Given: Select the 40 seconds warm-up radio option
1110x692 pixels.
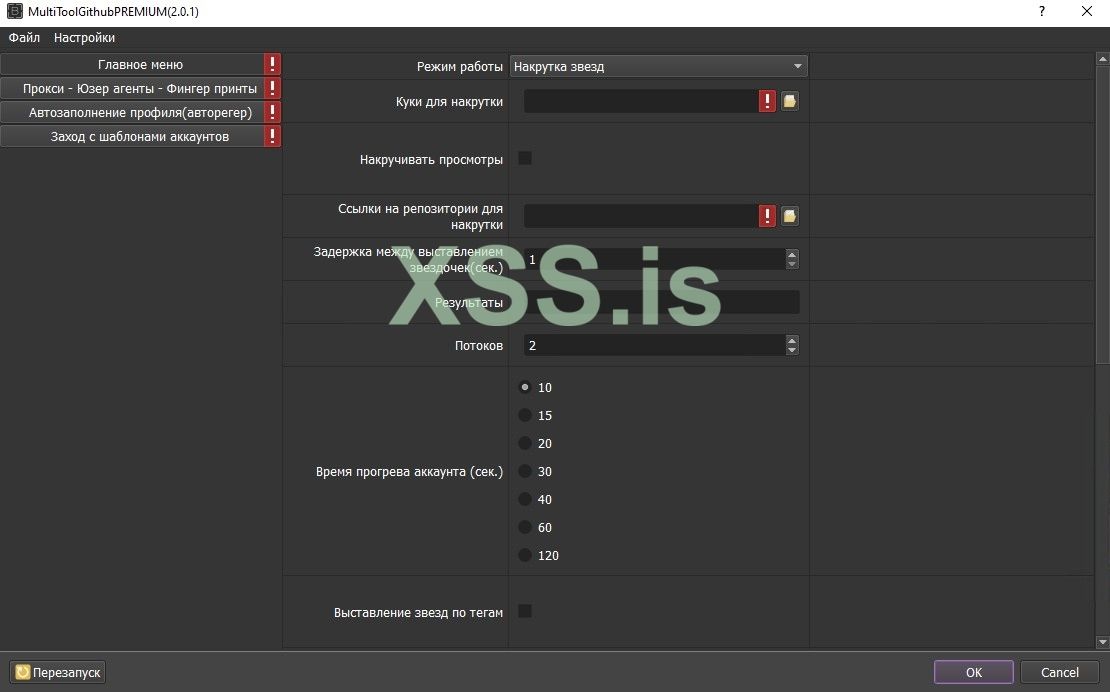Looking at the screenshot, I should 525,499.
